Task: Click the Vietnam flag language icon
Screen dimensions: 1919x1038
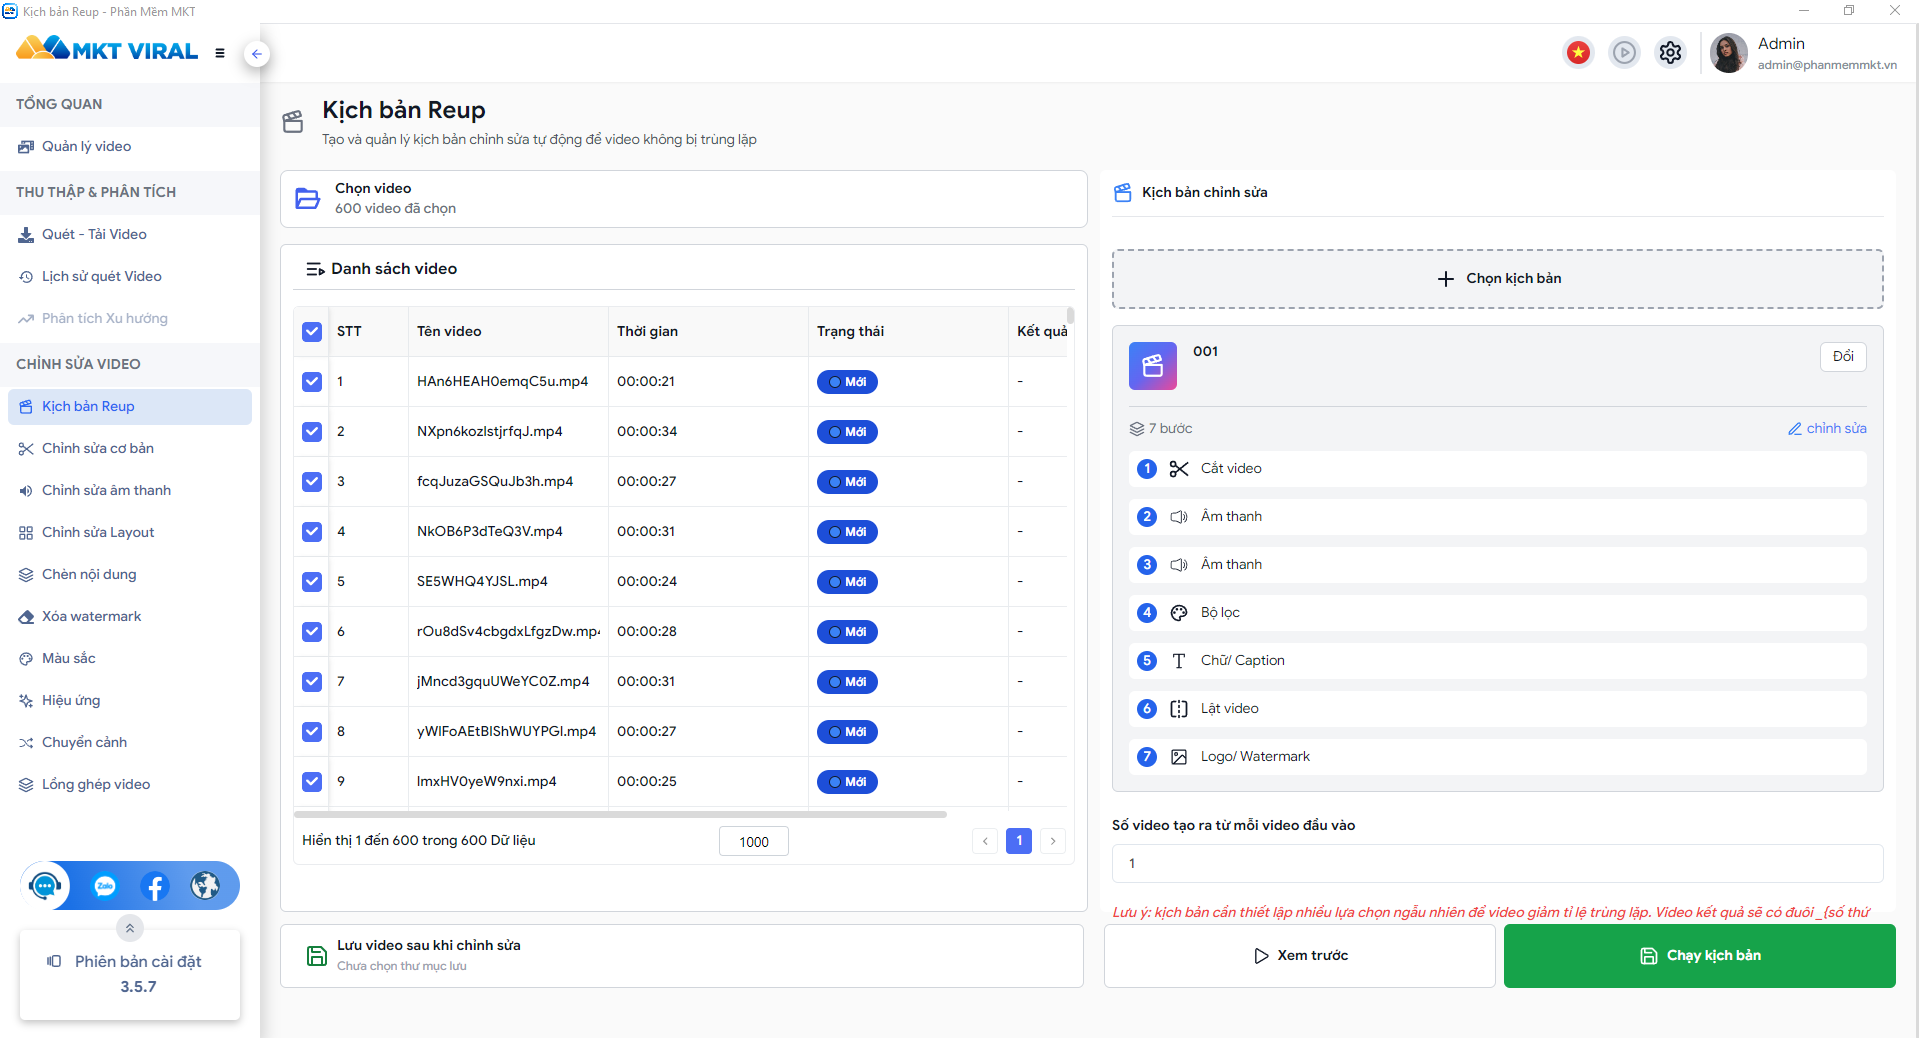Action: pos(1578,52)
